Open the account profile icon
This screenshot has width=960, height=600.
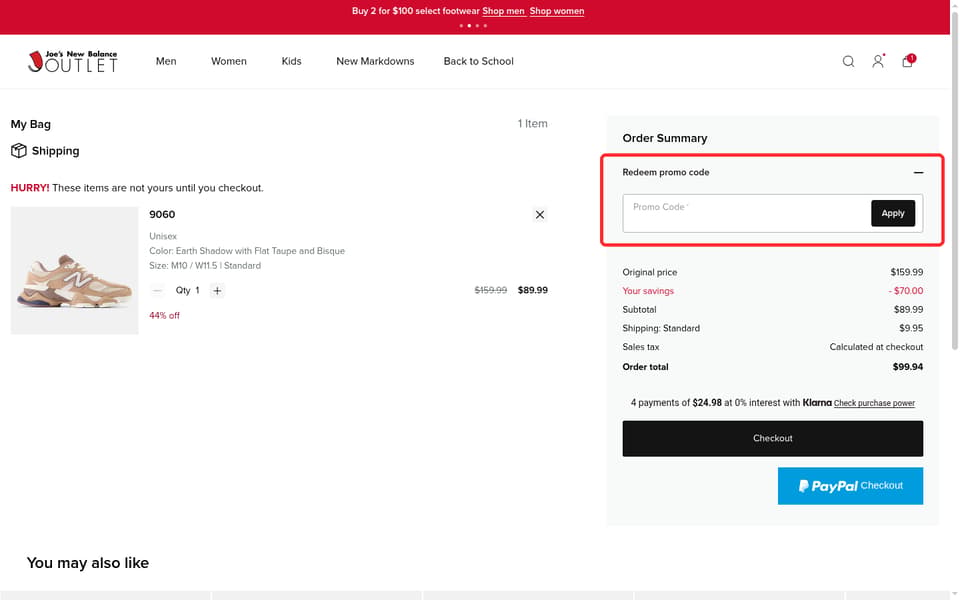coord(878,61)
